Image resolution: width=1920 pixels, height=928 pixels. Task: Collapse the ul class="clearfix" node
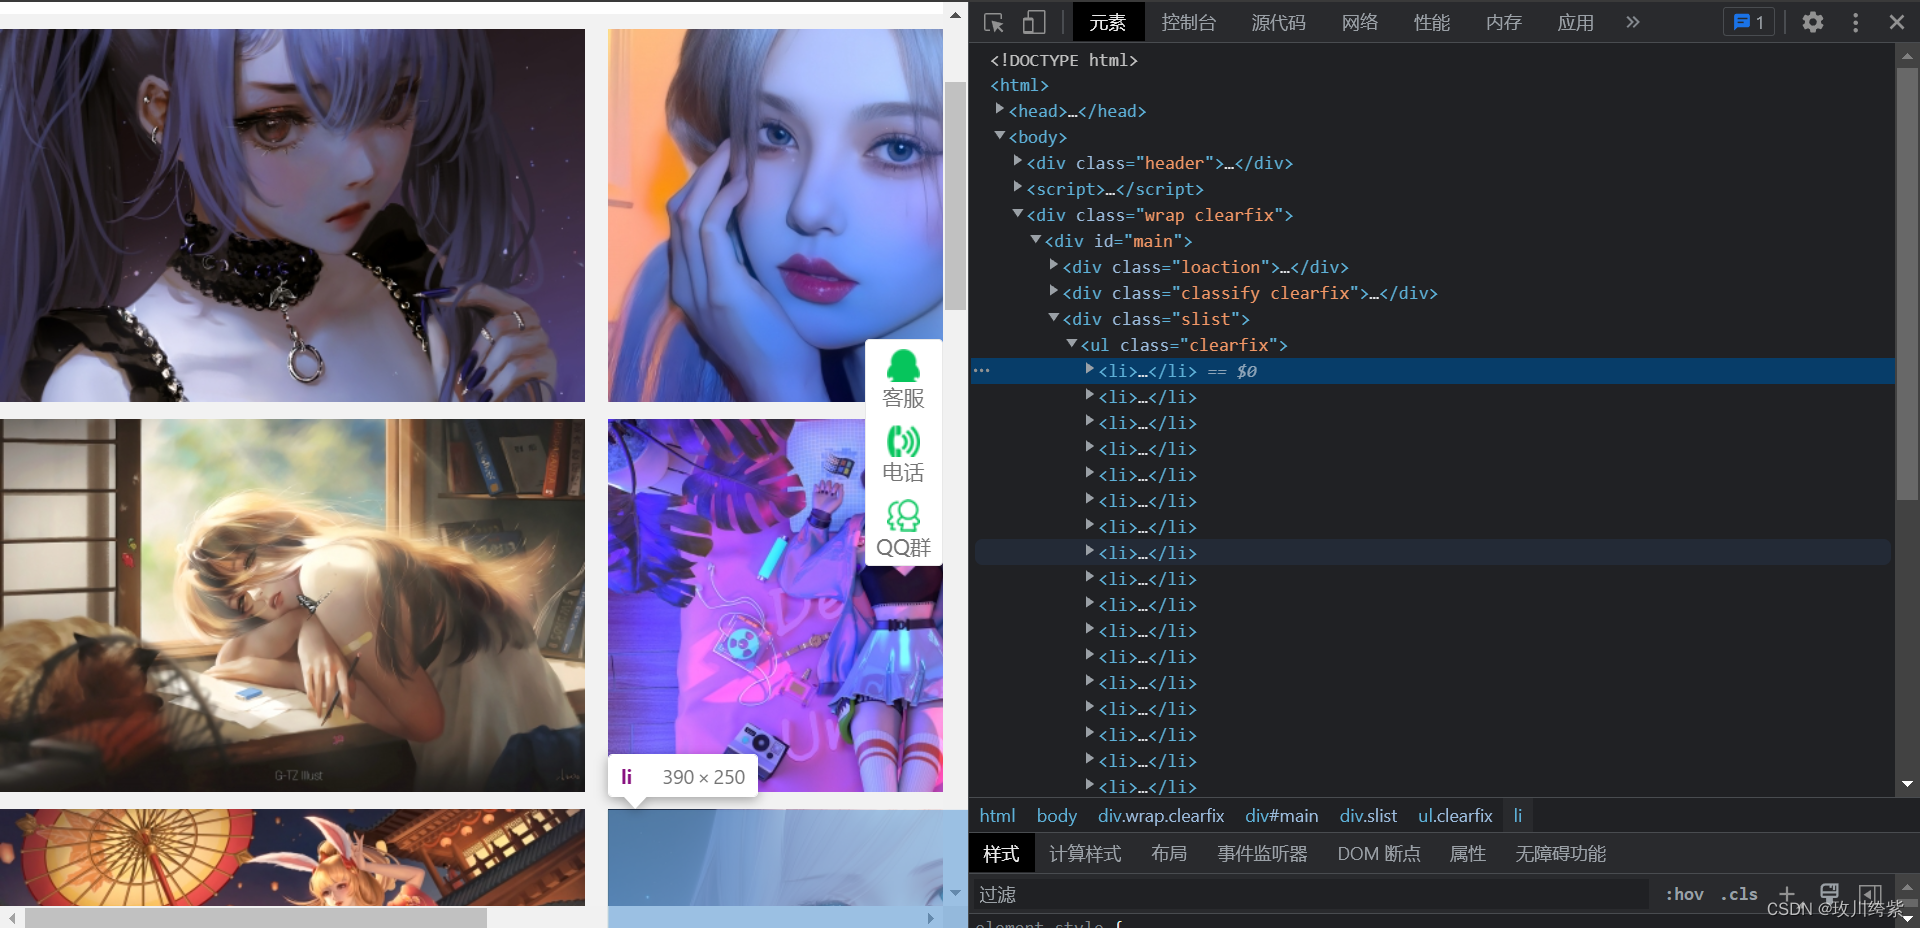click(x=1071, y=343)
